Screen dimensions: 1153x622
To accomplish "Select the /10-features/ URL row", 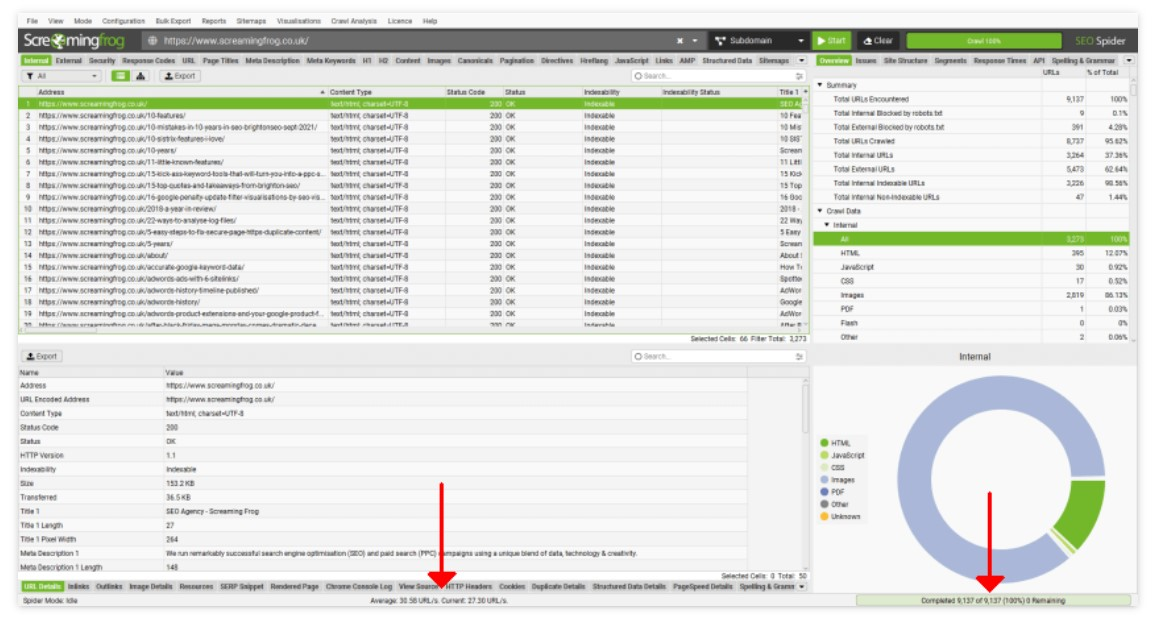I will 413,115.
